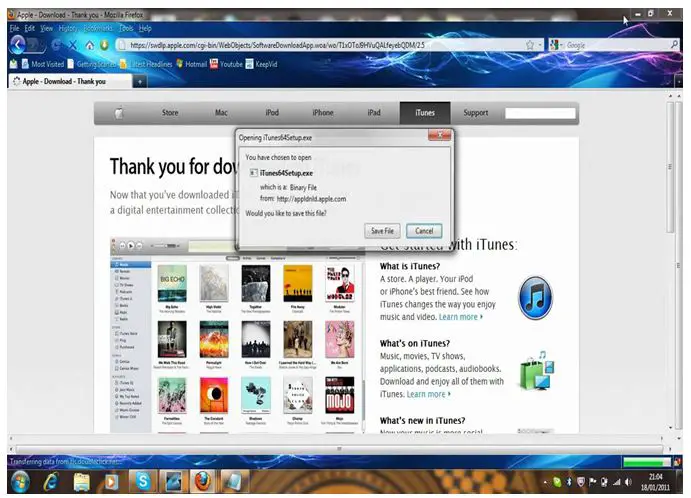691x498 pixels.
Task: Go to Store in Apple navigation
Action: (x=170, y=113)
